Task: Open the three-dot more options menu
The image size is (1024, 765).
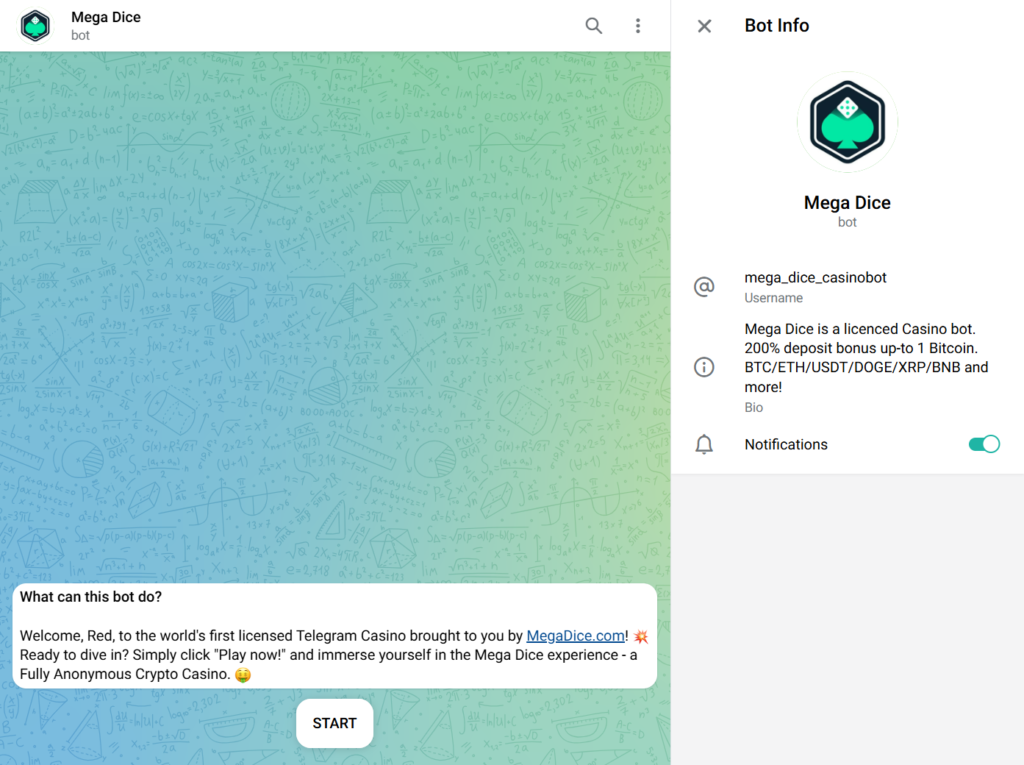Action: click(x=638, y=25)
